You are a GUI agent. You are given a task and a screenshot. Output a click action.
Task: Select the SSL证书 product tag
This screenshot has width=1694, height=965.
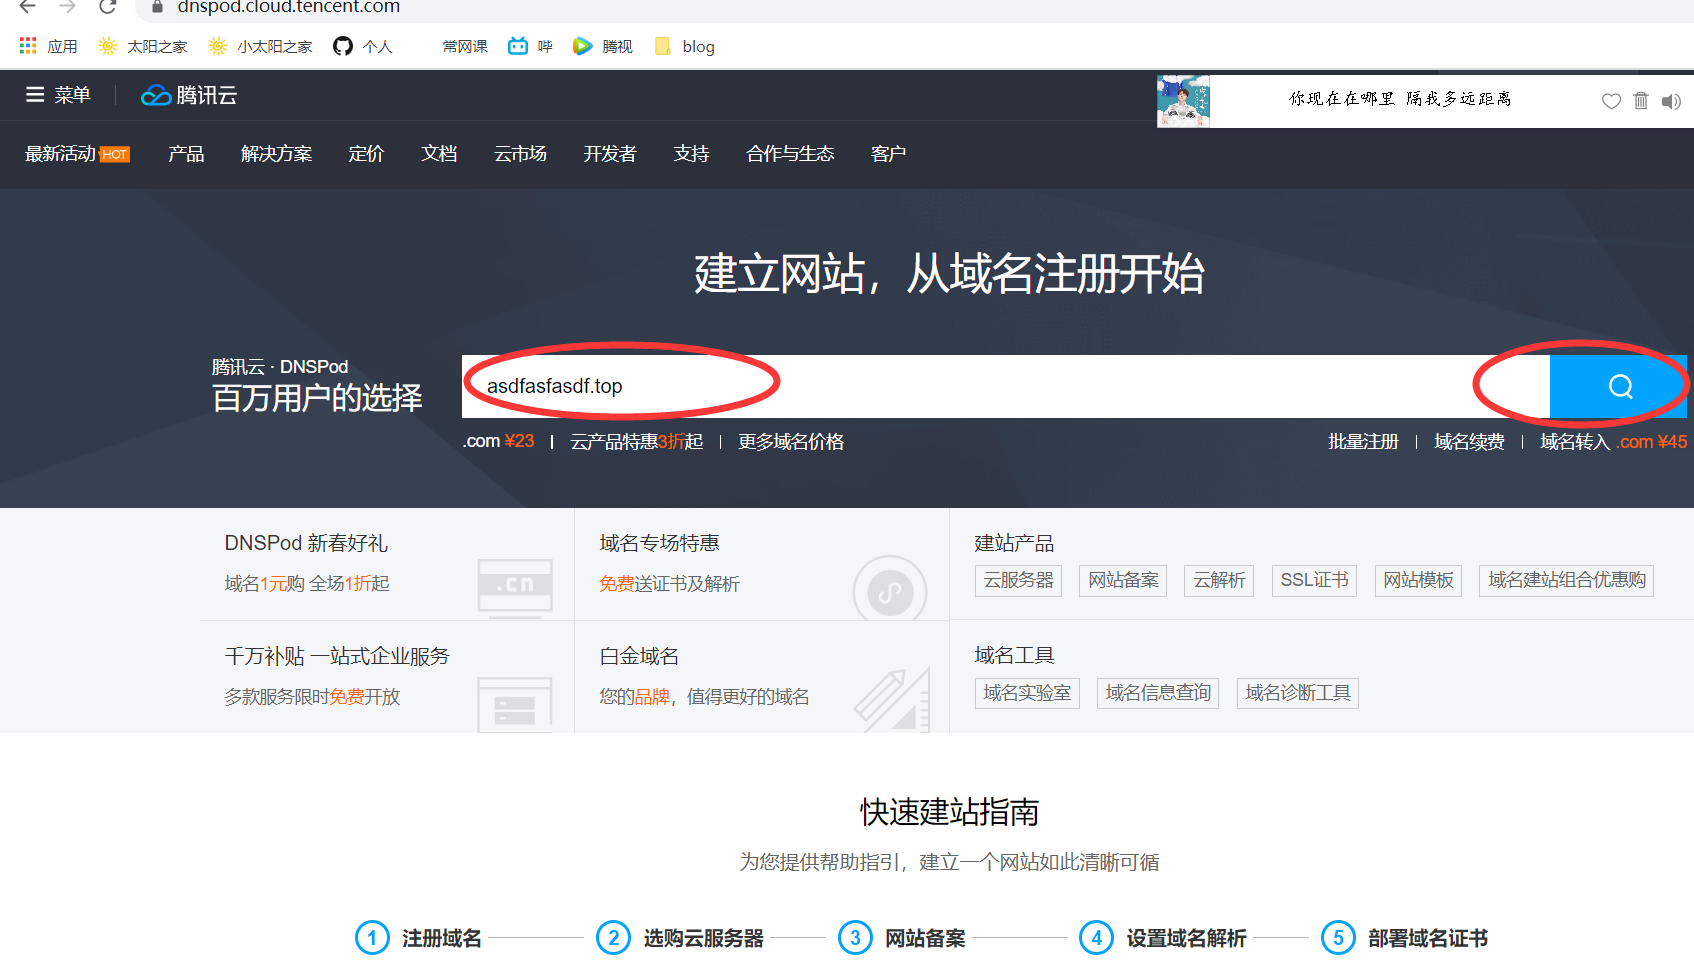[x=1314, y=580]
